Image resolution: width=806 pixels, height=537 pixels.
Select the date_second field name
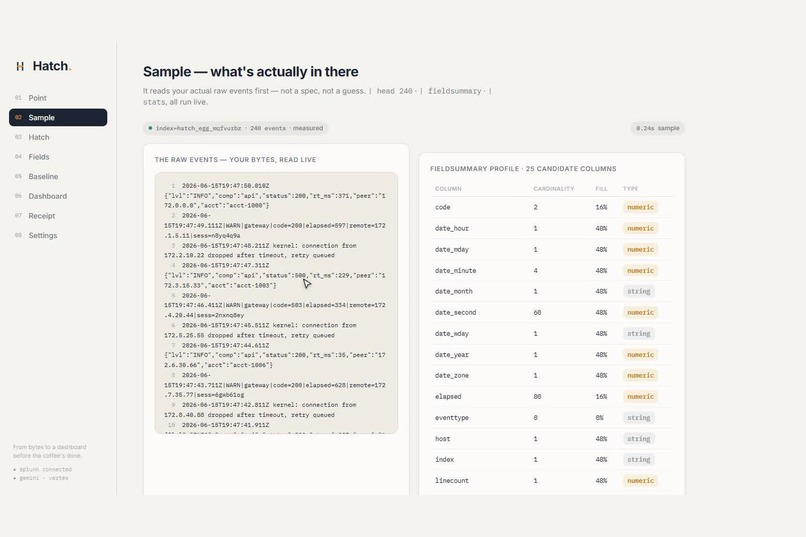click(455, 312)
